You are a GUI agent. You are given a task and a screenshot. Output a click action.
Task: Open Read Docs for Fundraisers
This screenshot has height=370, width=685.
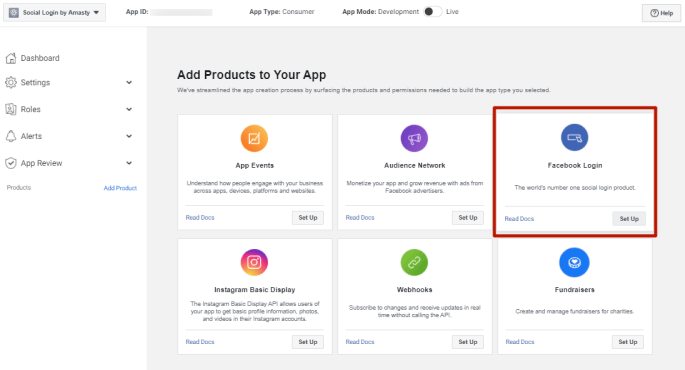pos(520,342)
